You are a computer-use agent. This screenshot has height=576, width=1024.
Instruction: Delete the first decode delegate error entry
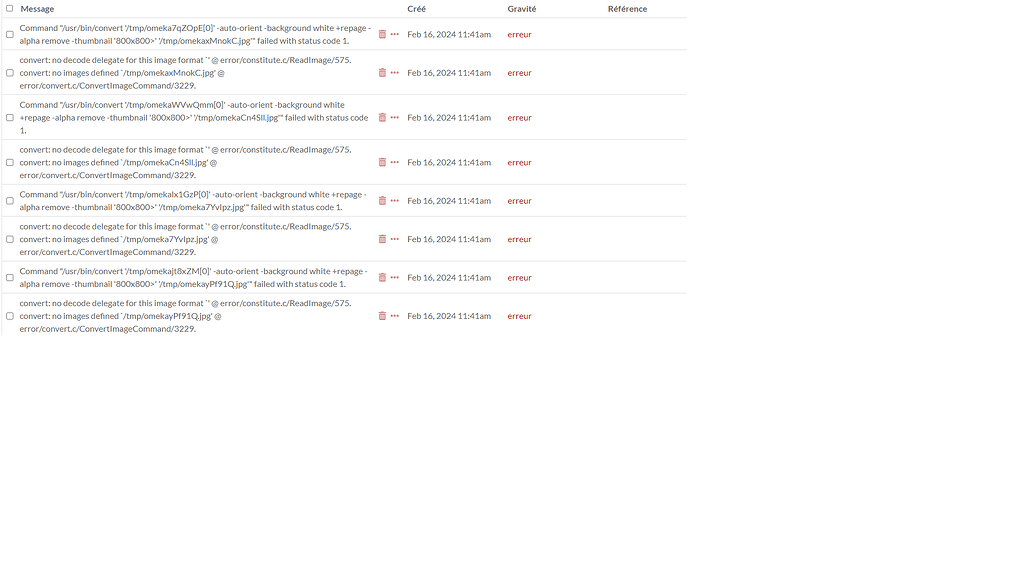coord(382,73)
